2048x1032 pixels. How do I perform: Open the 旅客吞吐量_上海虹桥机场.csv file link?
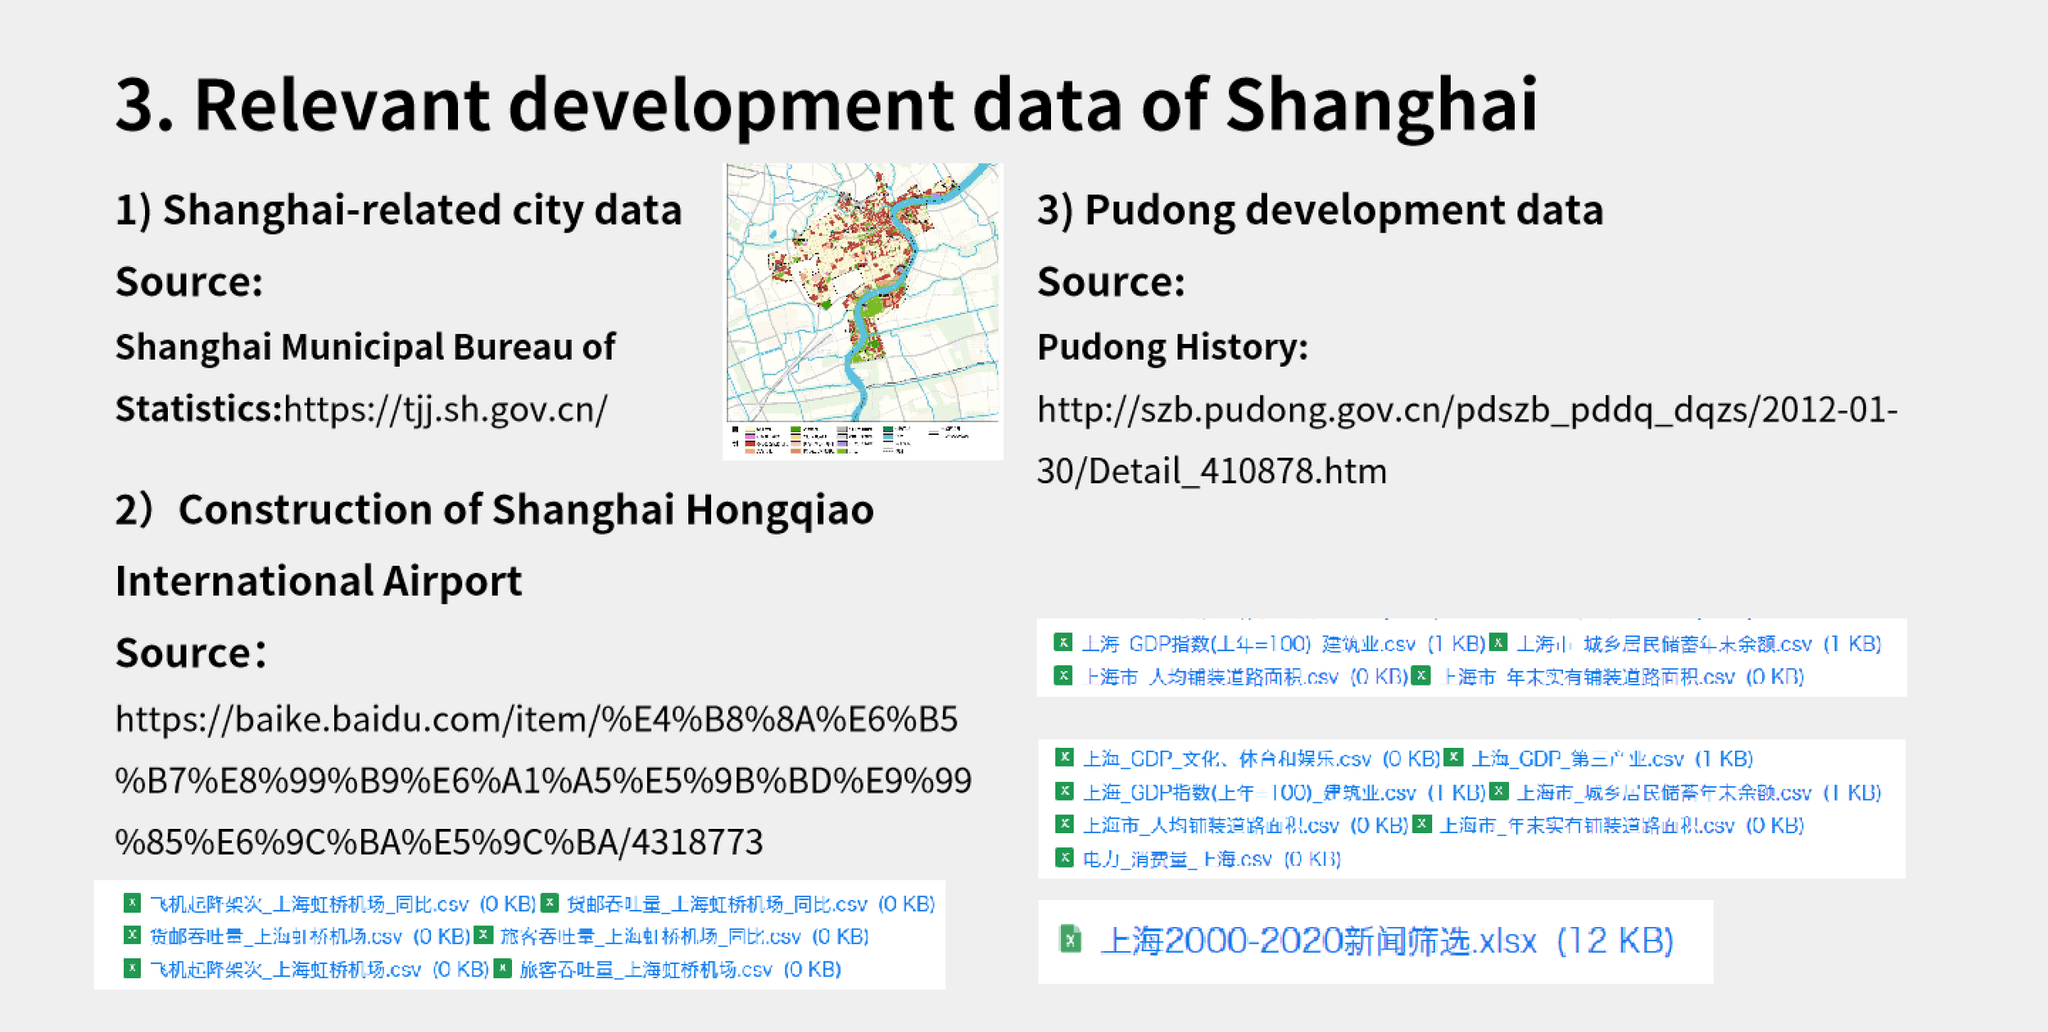coord(680,970)
